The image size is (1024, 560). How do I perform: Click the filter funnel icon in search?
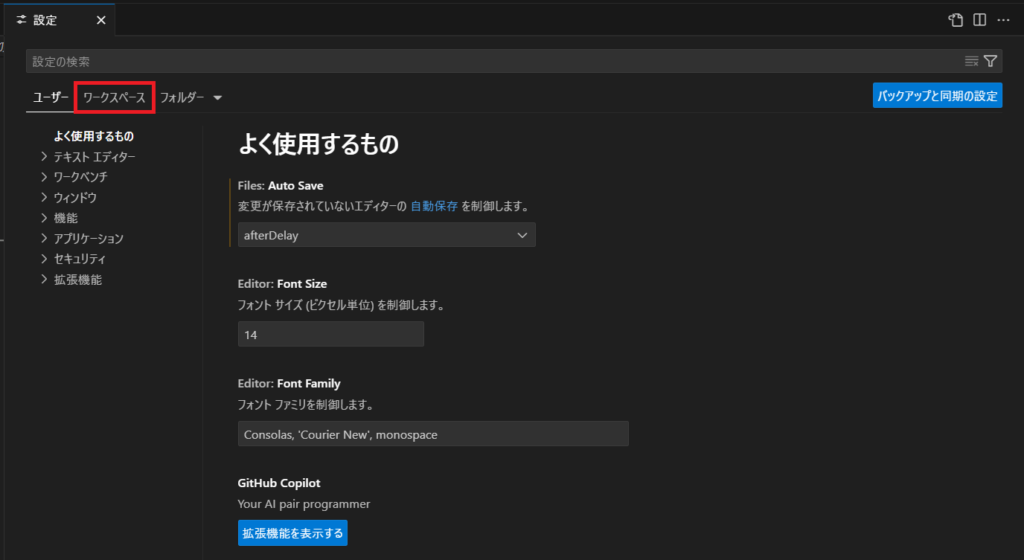pos(990,61)
